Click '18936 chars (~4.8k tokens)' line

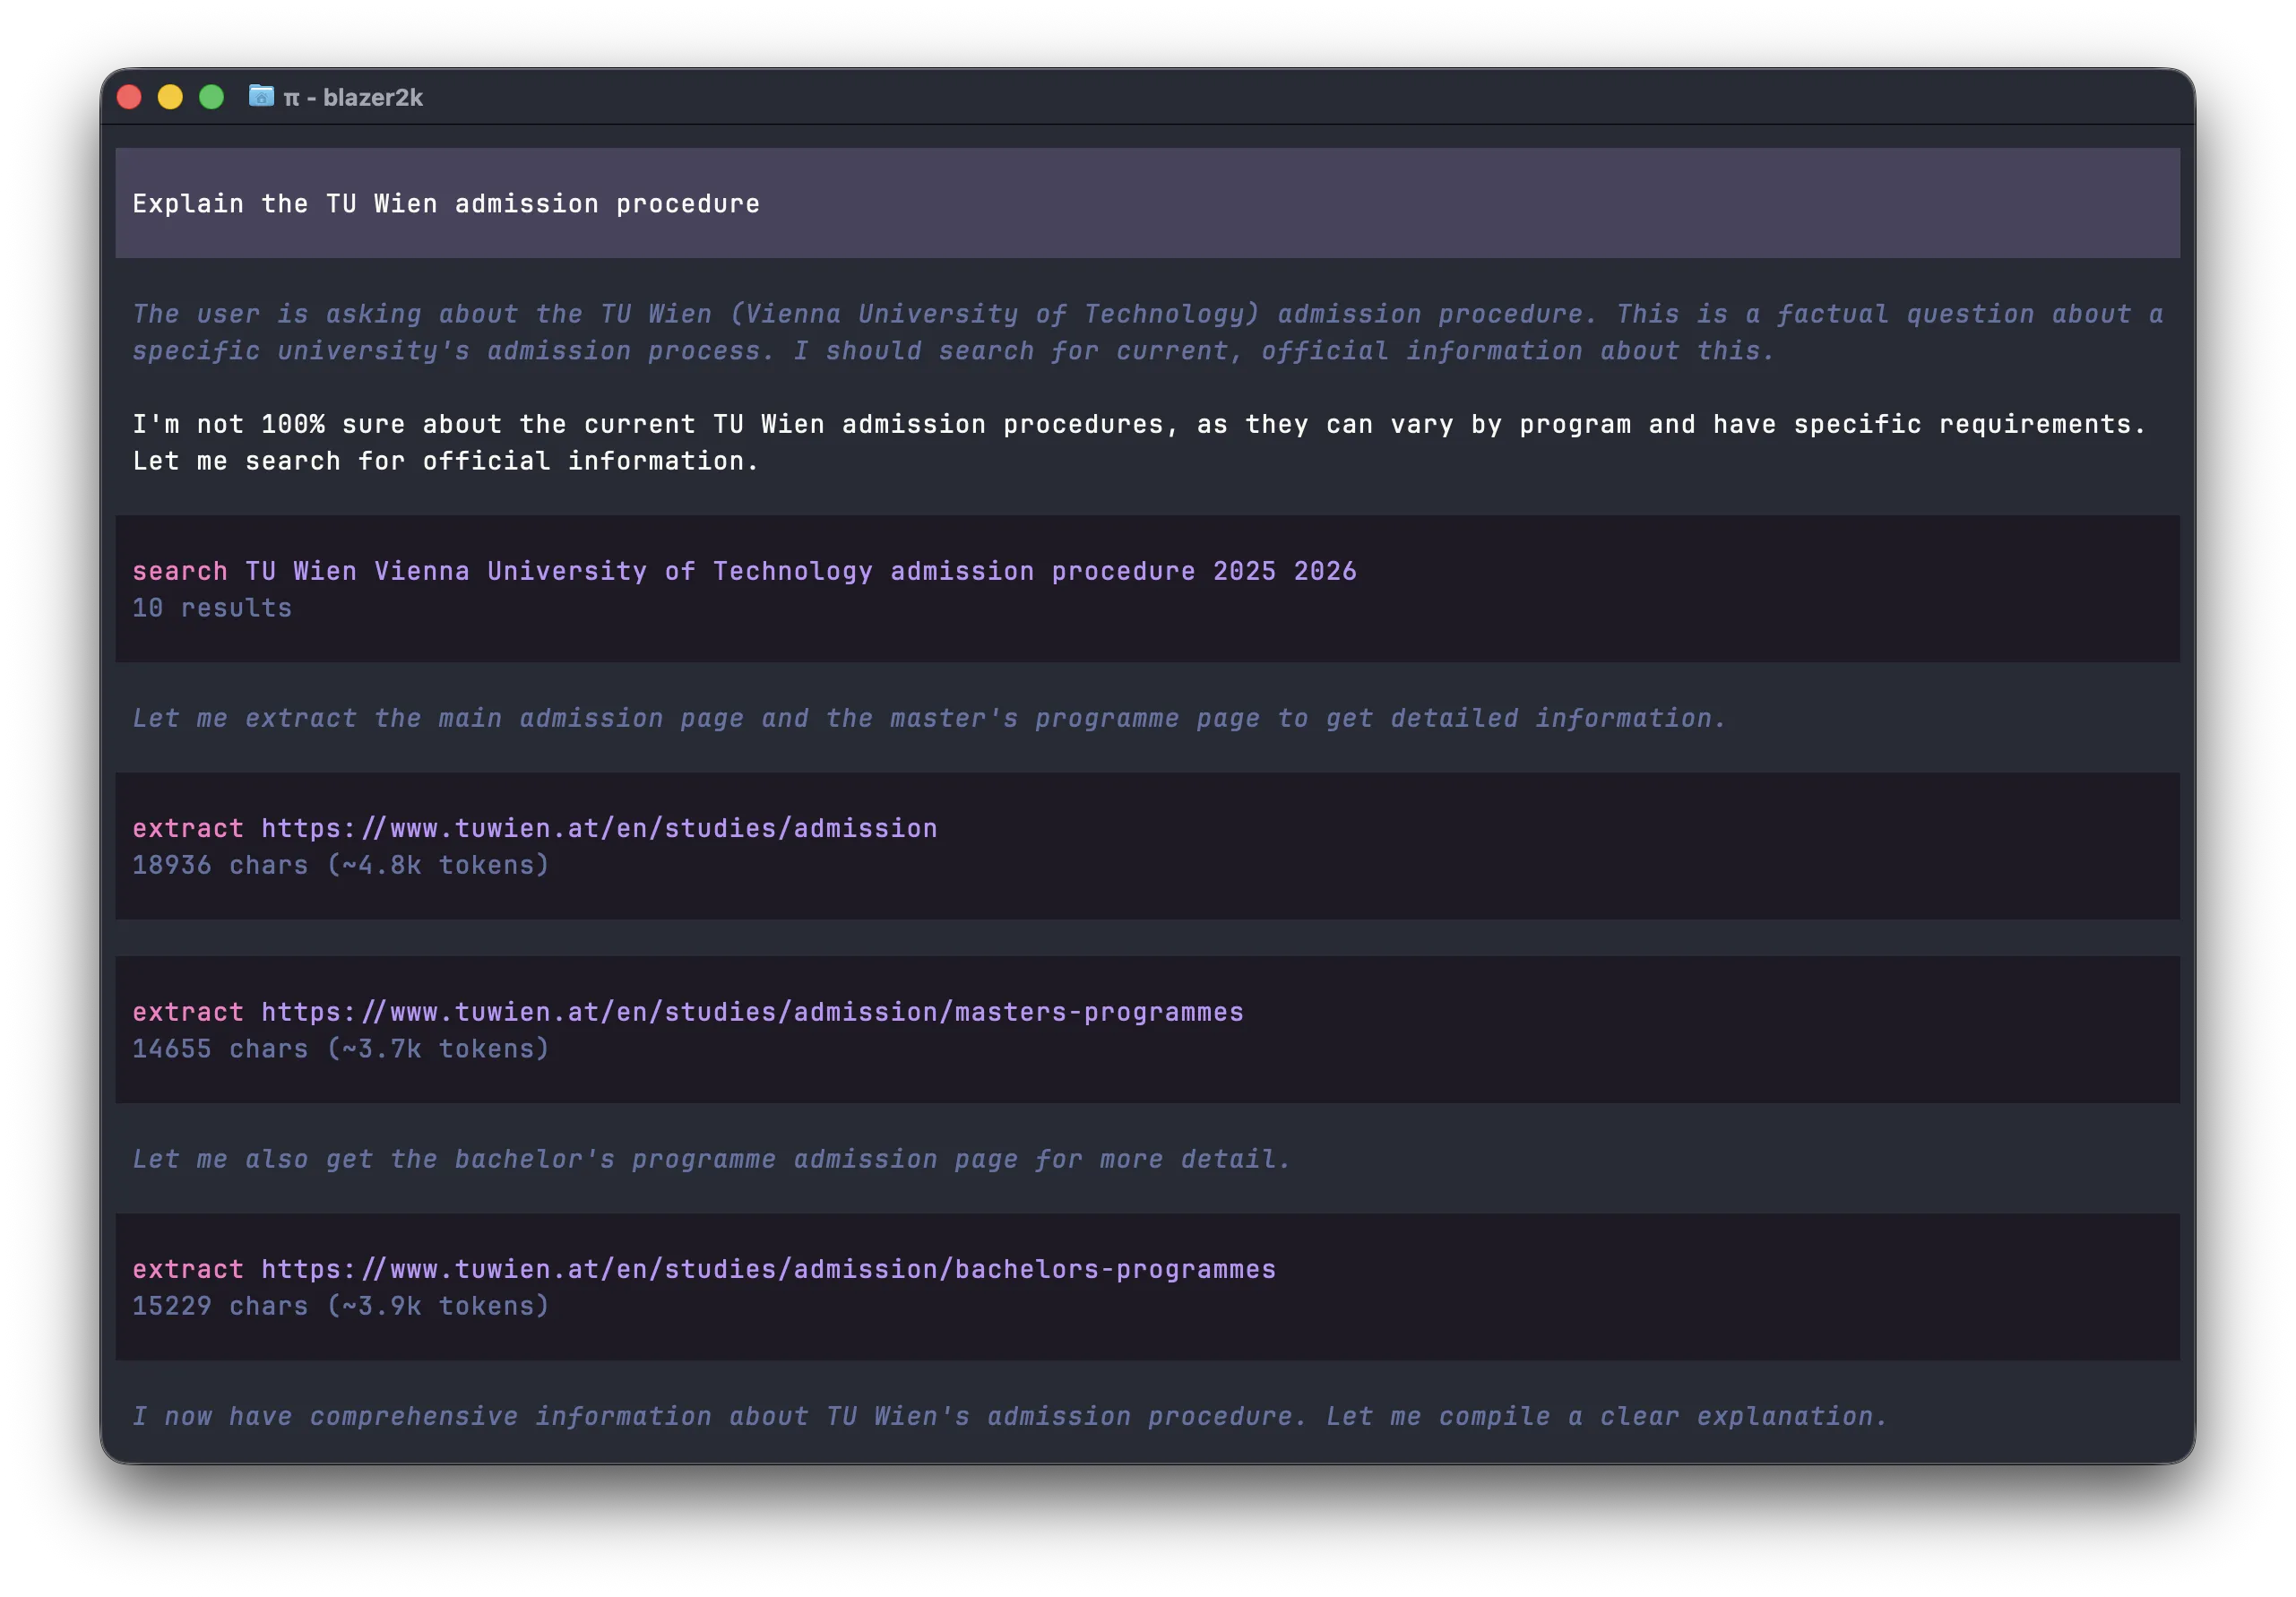(x=341, y=865)
